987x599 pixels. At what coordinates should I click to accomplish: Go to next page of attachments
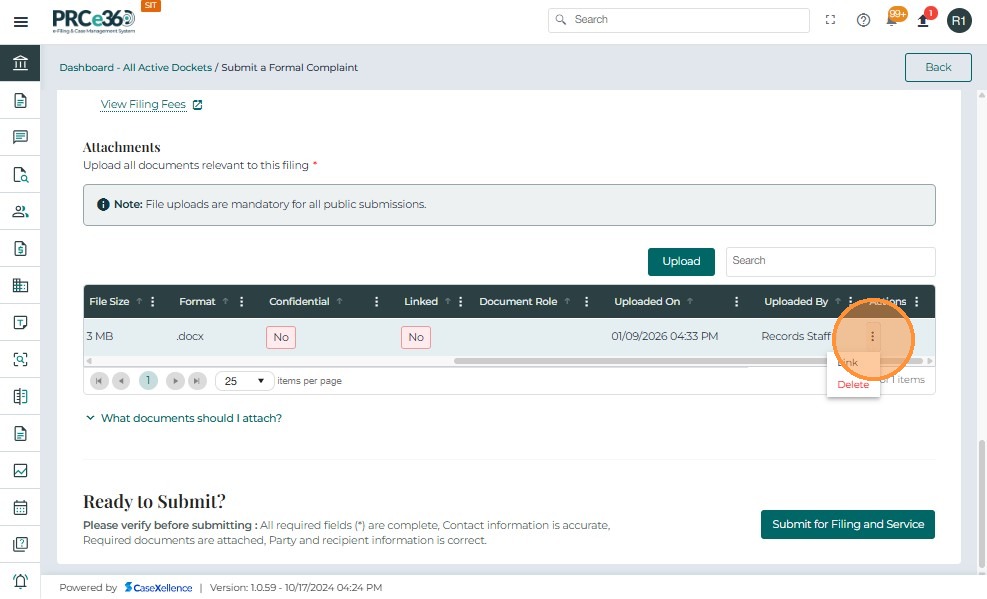tap(176, 381)
